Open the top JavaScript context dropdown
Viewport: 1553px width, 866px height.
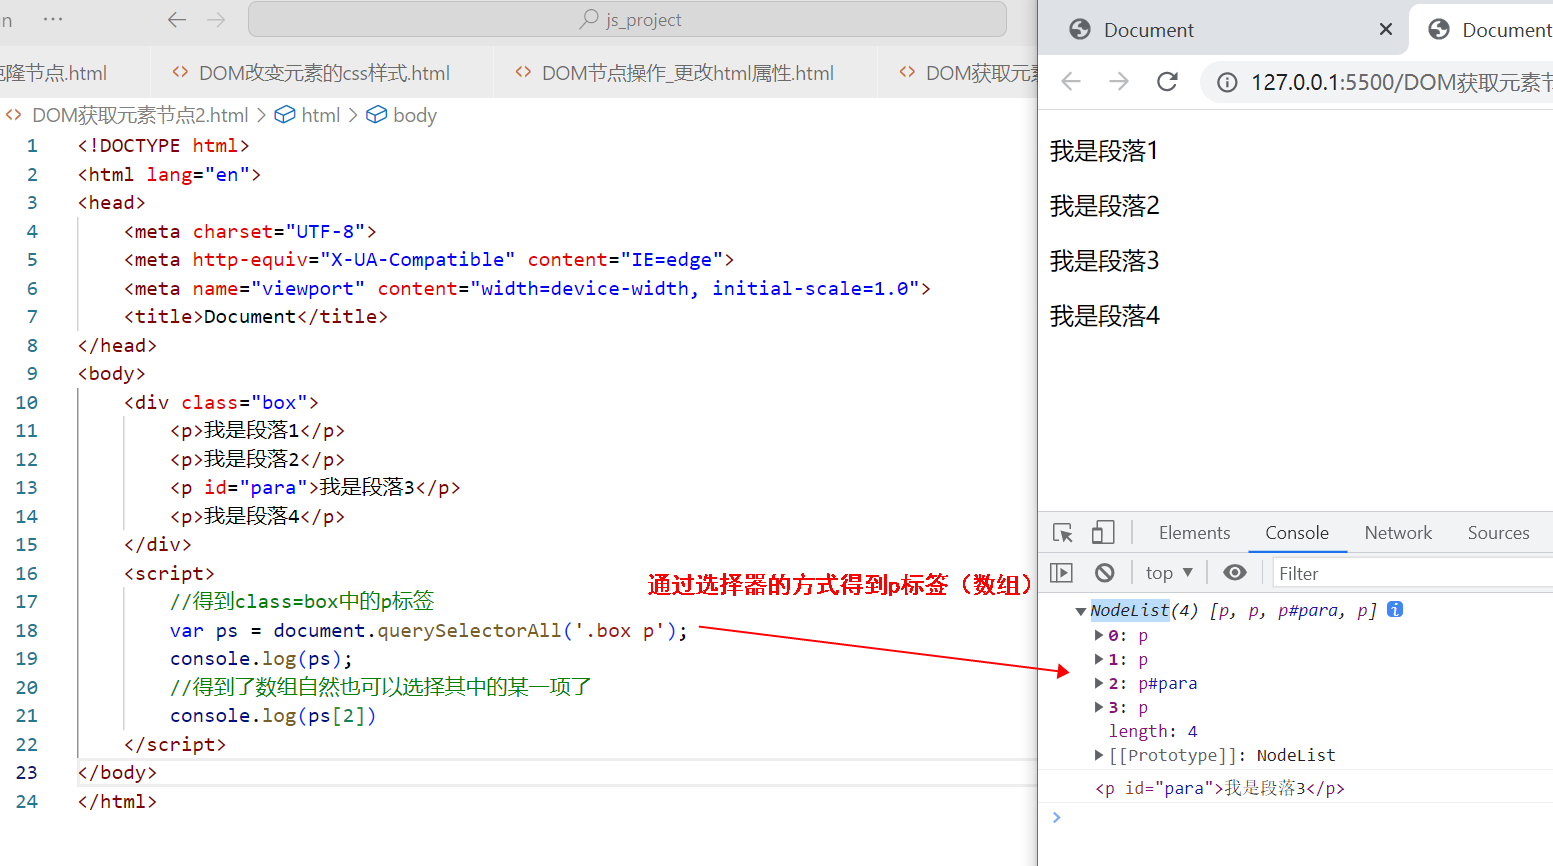pos(1168,573)
